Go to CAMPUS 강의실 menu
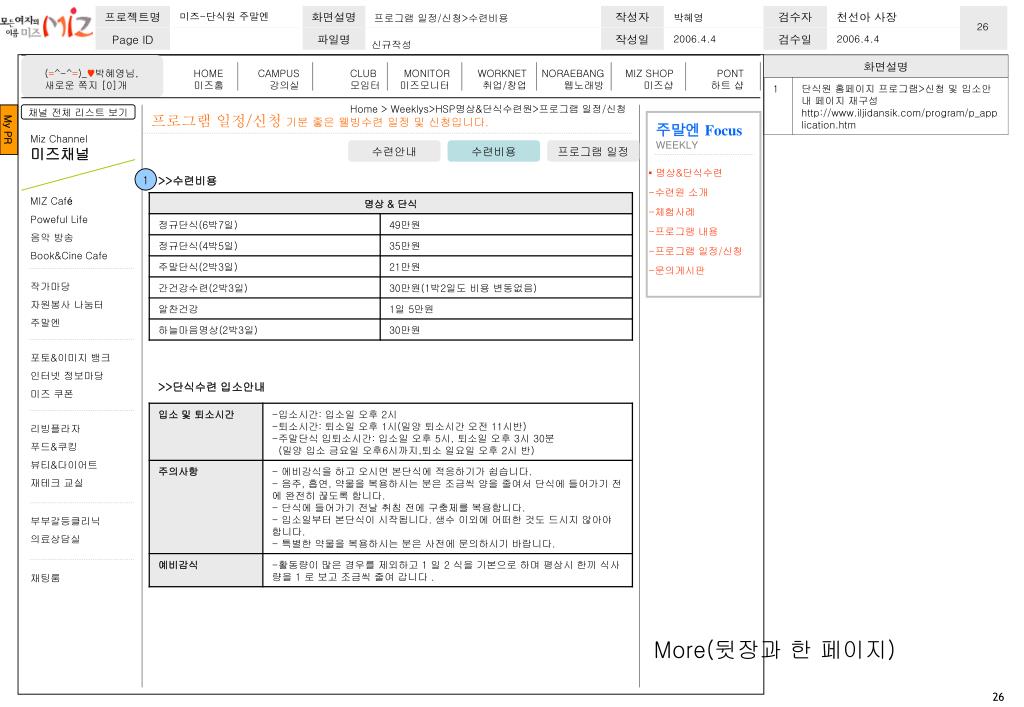Viewport: 1024px width, 707px height. [x=278, y=79]
